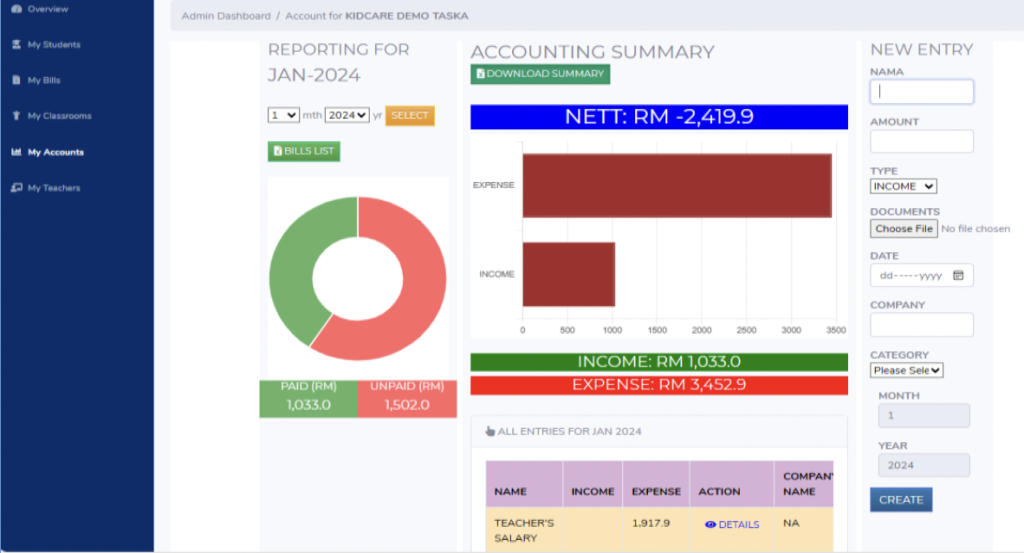Go to Admin Dashboard breadcrumb link
Image resolution: width=1024 pixels, height=553 pixels.
[226, 16]
